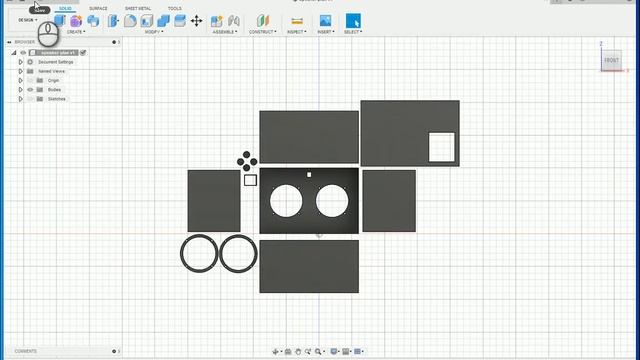Open the Insert dropdown menu

pyautogui.click(x=326, y=32)
